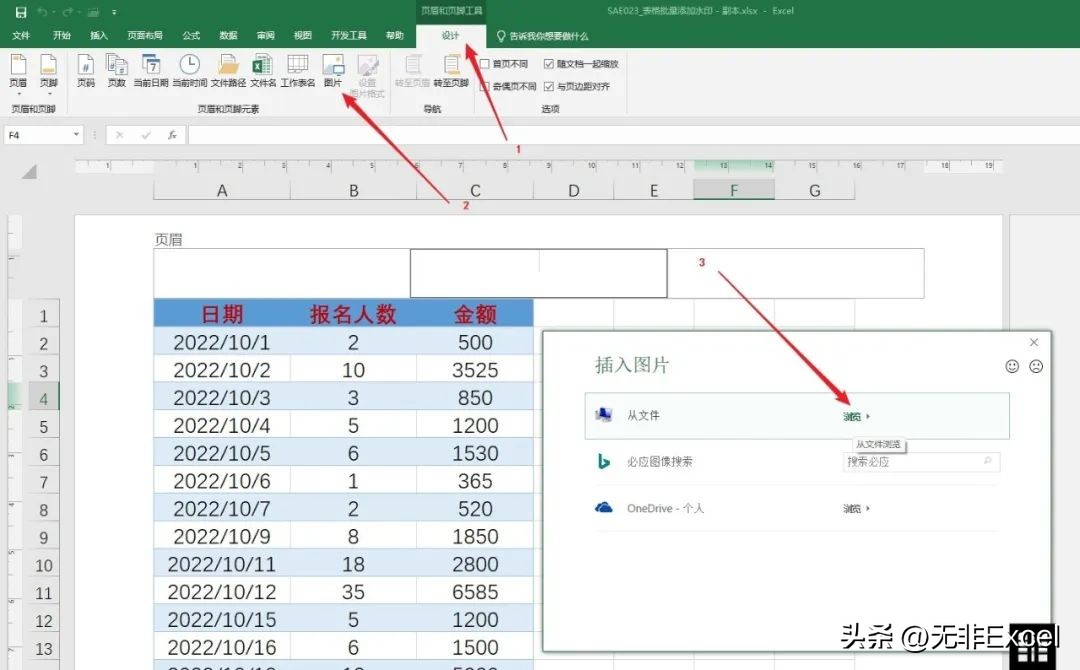The height and width of the screenshot is (670, 1080).
Task: Expand the Name Box dropdown arrow
Action: tap(76, 135)
